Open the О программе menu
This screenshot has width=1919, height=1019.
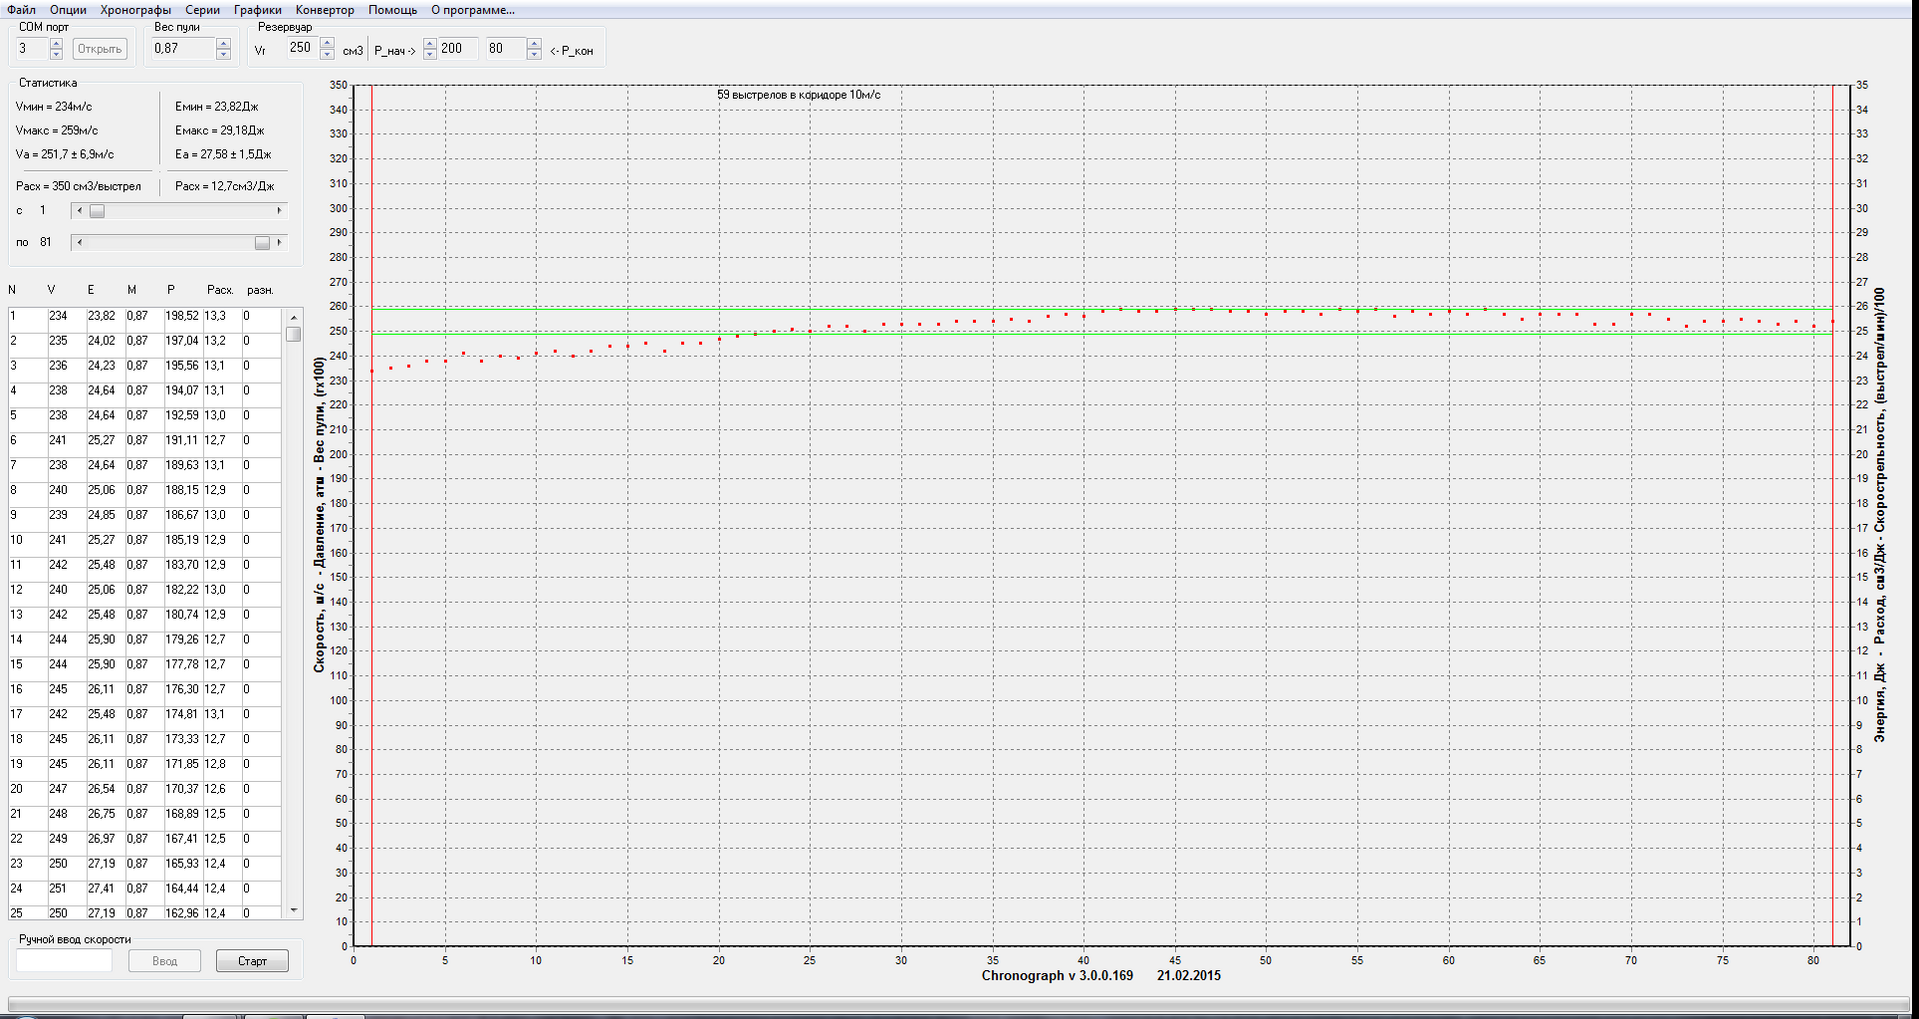click(472, 10)
